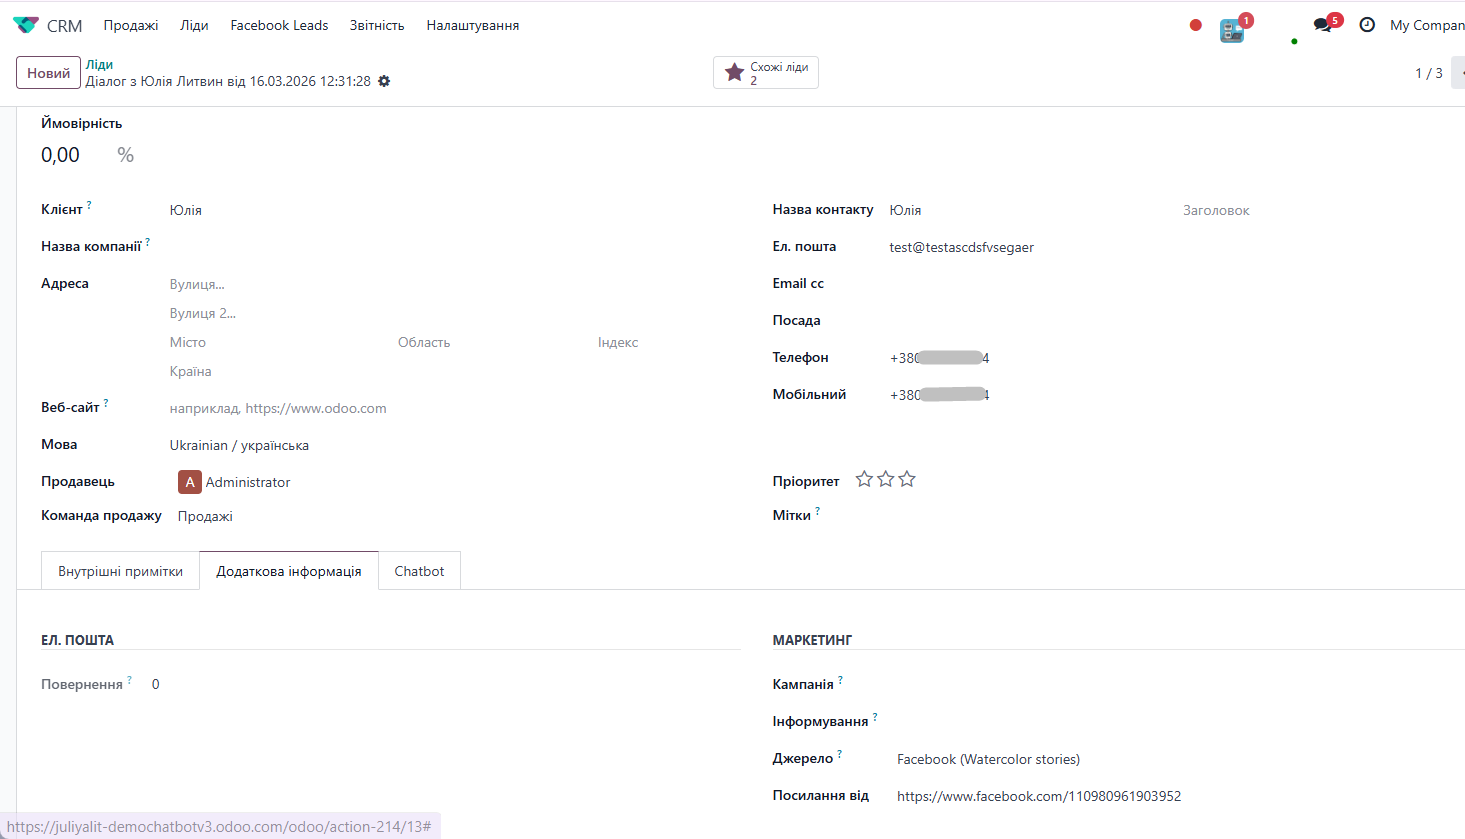Viewport: 1465px width, 839px height.
Task: Set priority to the second star
Action: click(885, 480)
